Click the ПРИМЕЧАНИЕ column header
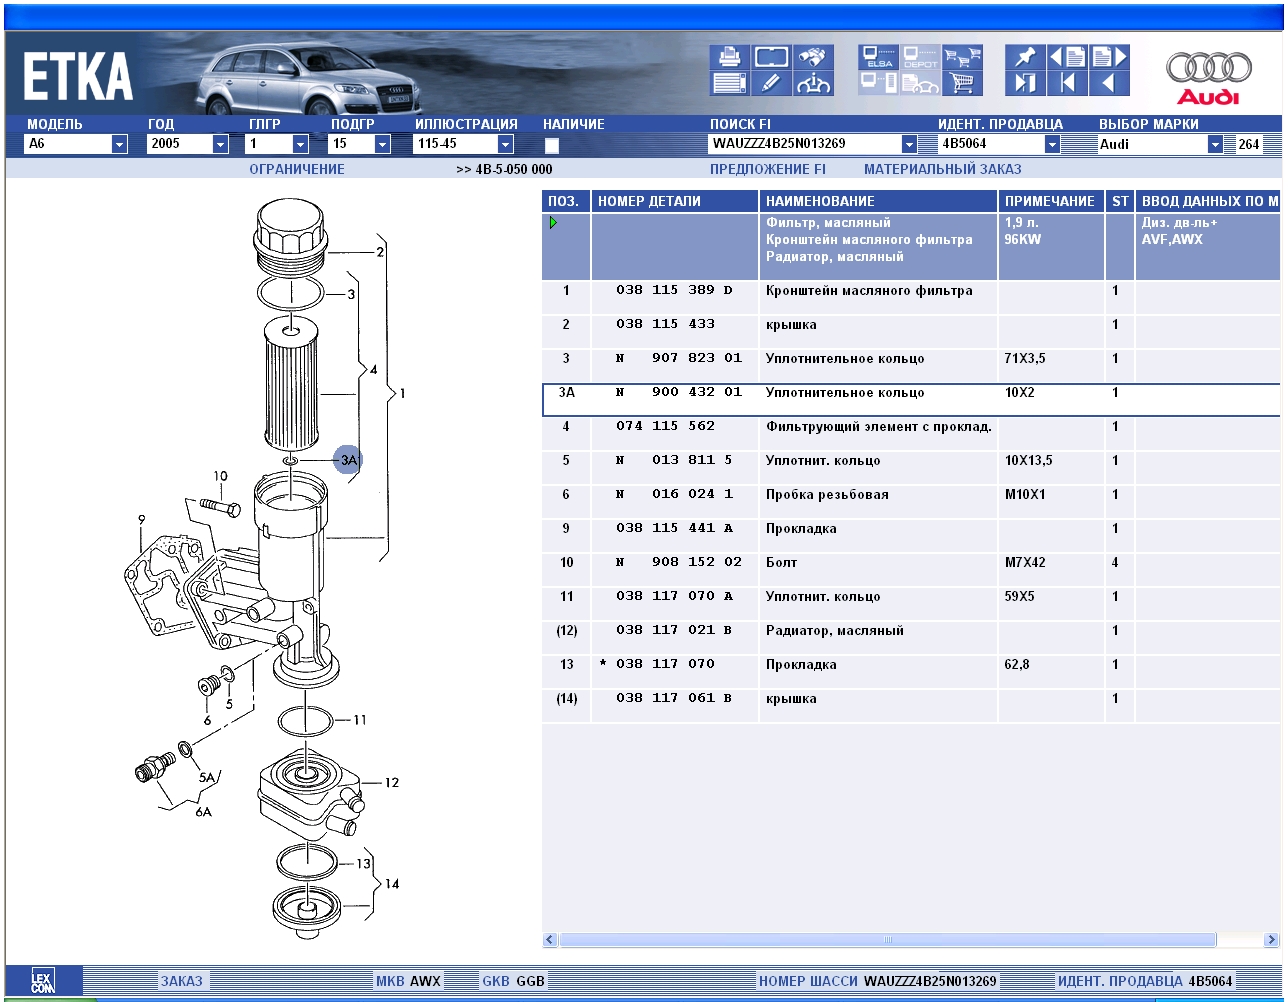The image size is (1288, 1002). coord(1051,201)
